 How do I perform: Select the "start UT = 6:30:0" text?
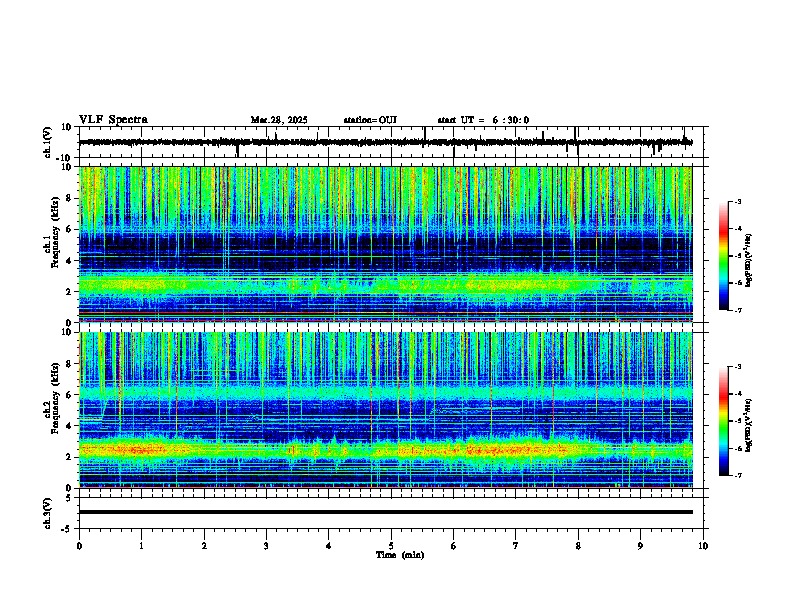pos(483,120)
